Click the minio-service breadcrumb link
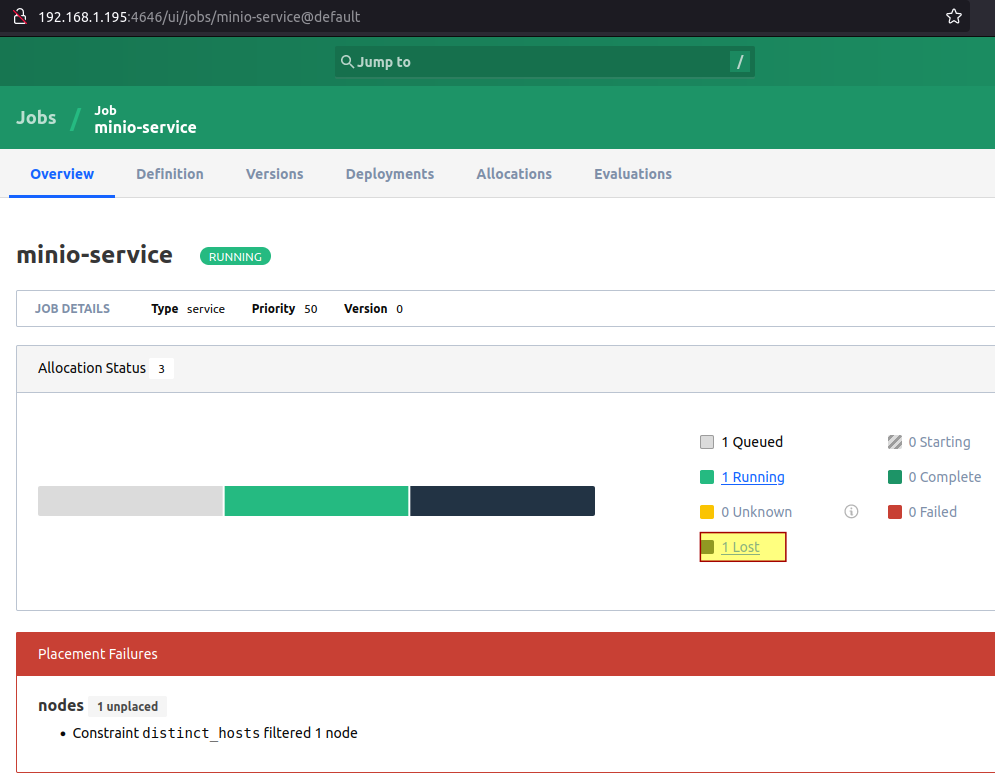The height and width of the screenshot is (783, 995). [145, 119]
